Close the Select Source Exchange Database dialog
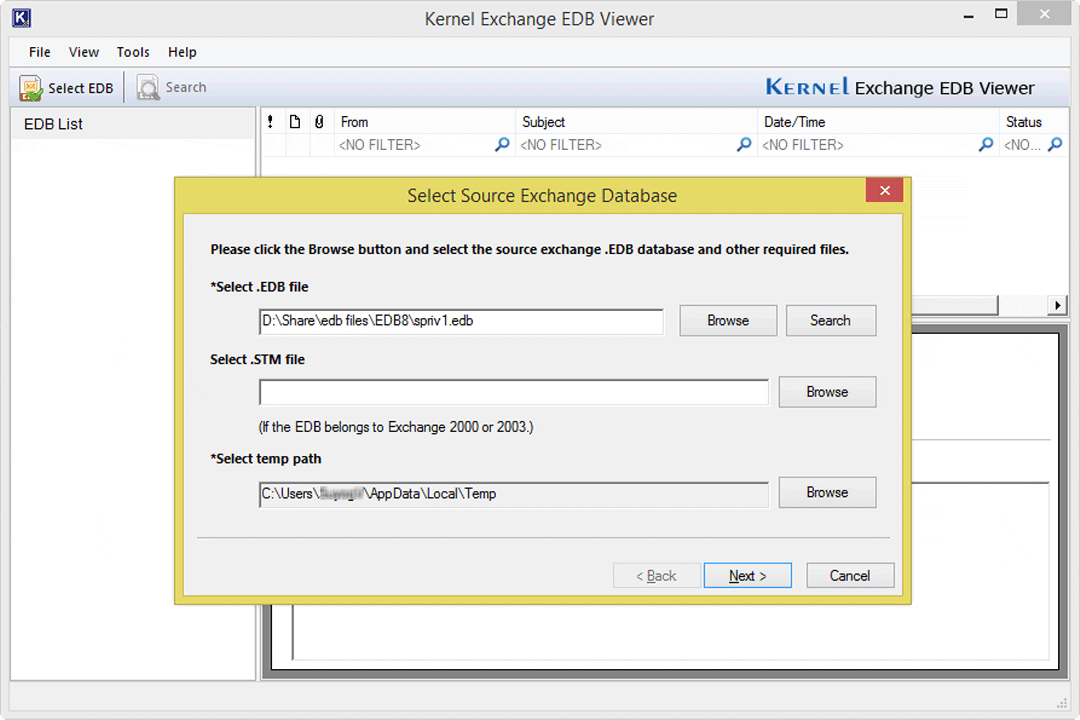Screen dimensions: 1080x720 coord(884,190)
